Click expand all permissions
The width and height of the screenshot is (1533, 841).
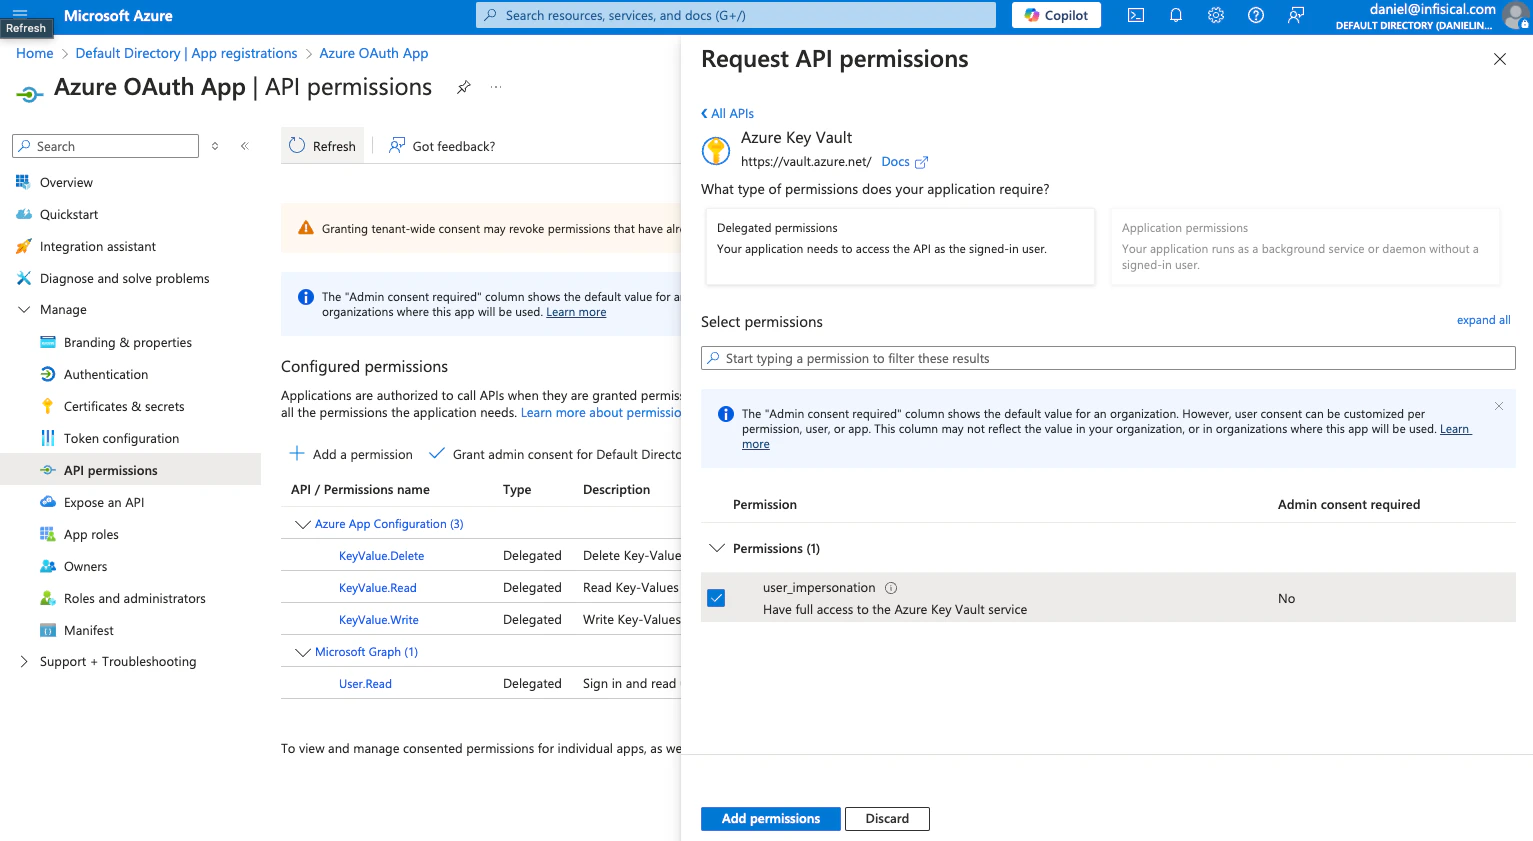(1483, 320)
